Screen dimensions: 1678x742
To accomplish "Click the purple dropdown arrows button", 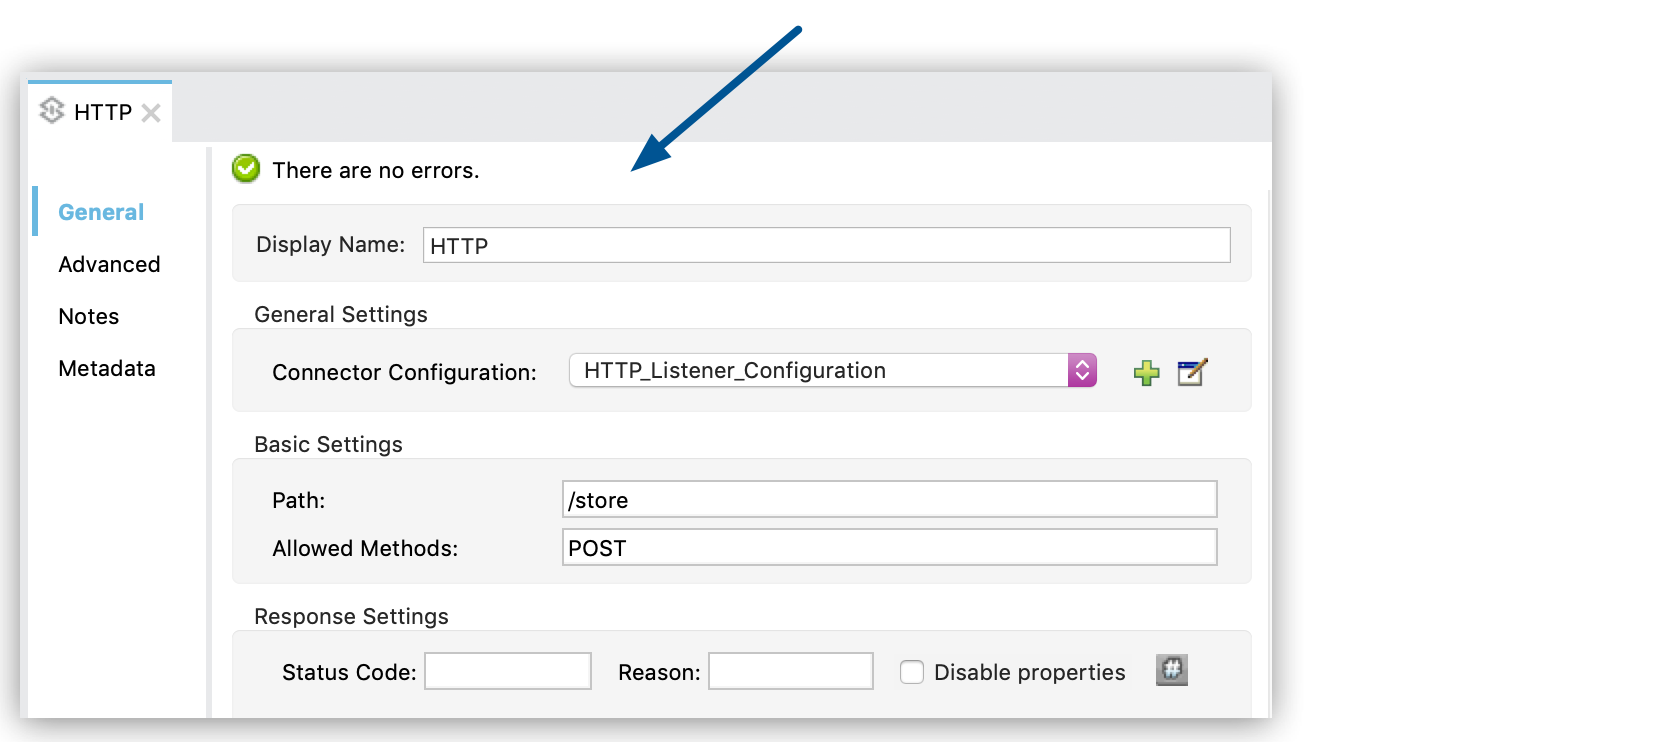I will pos(1082,371).
